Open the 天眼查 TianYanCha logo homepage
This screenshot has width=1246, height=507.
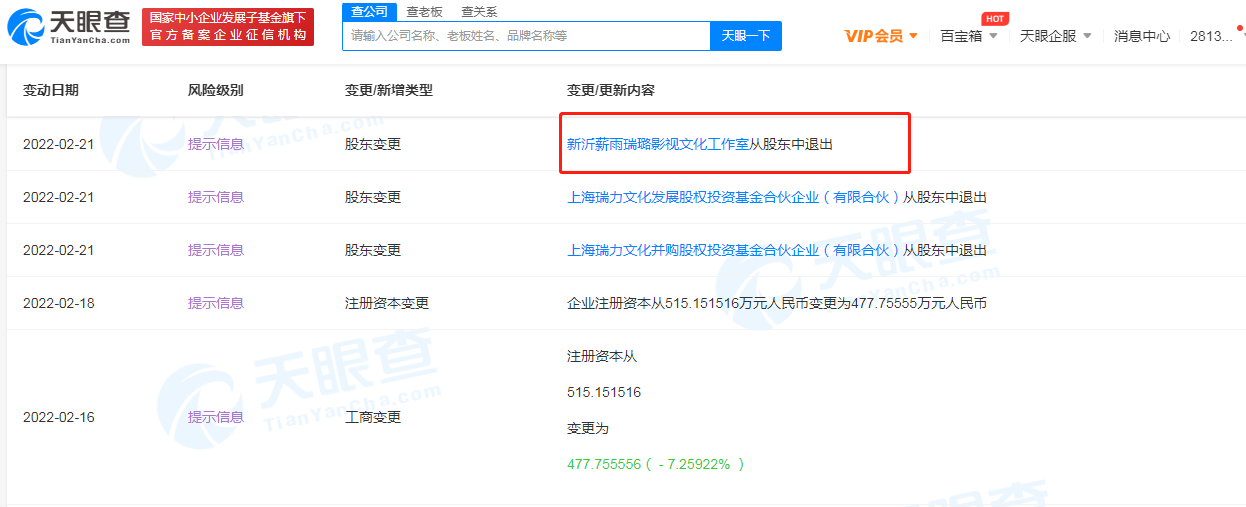(x=69, y=27)
